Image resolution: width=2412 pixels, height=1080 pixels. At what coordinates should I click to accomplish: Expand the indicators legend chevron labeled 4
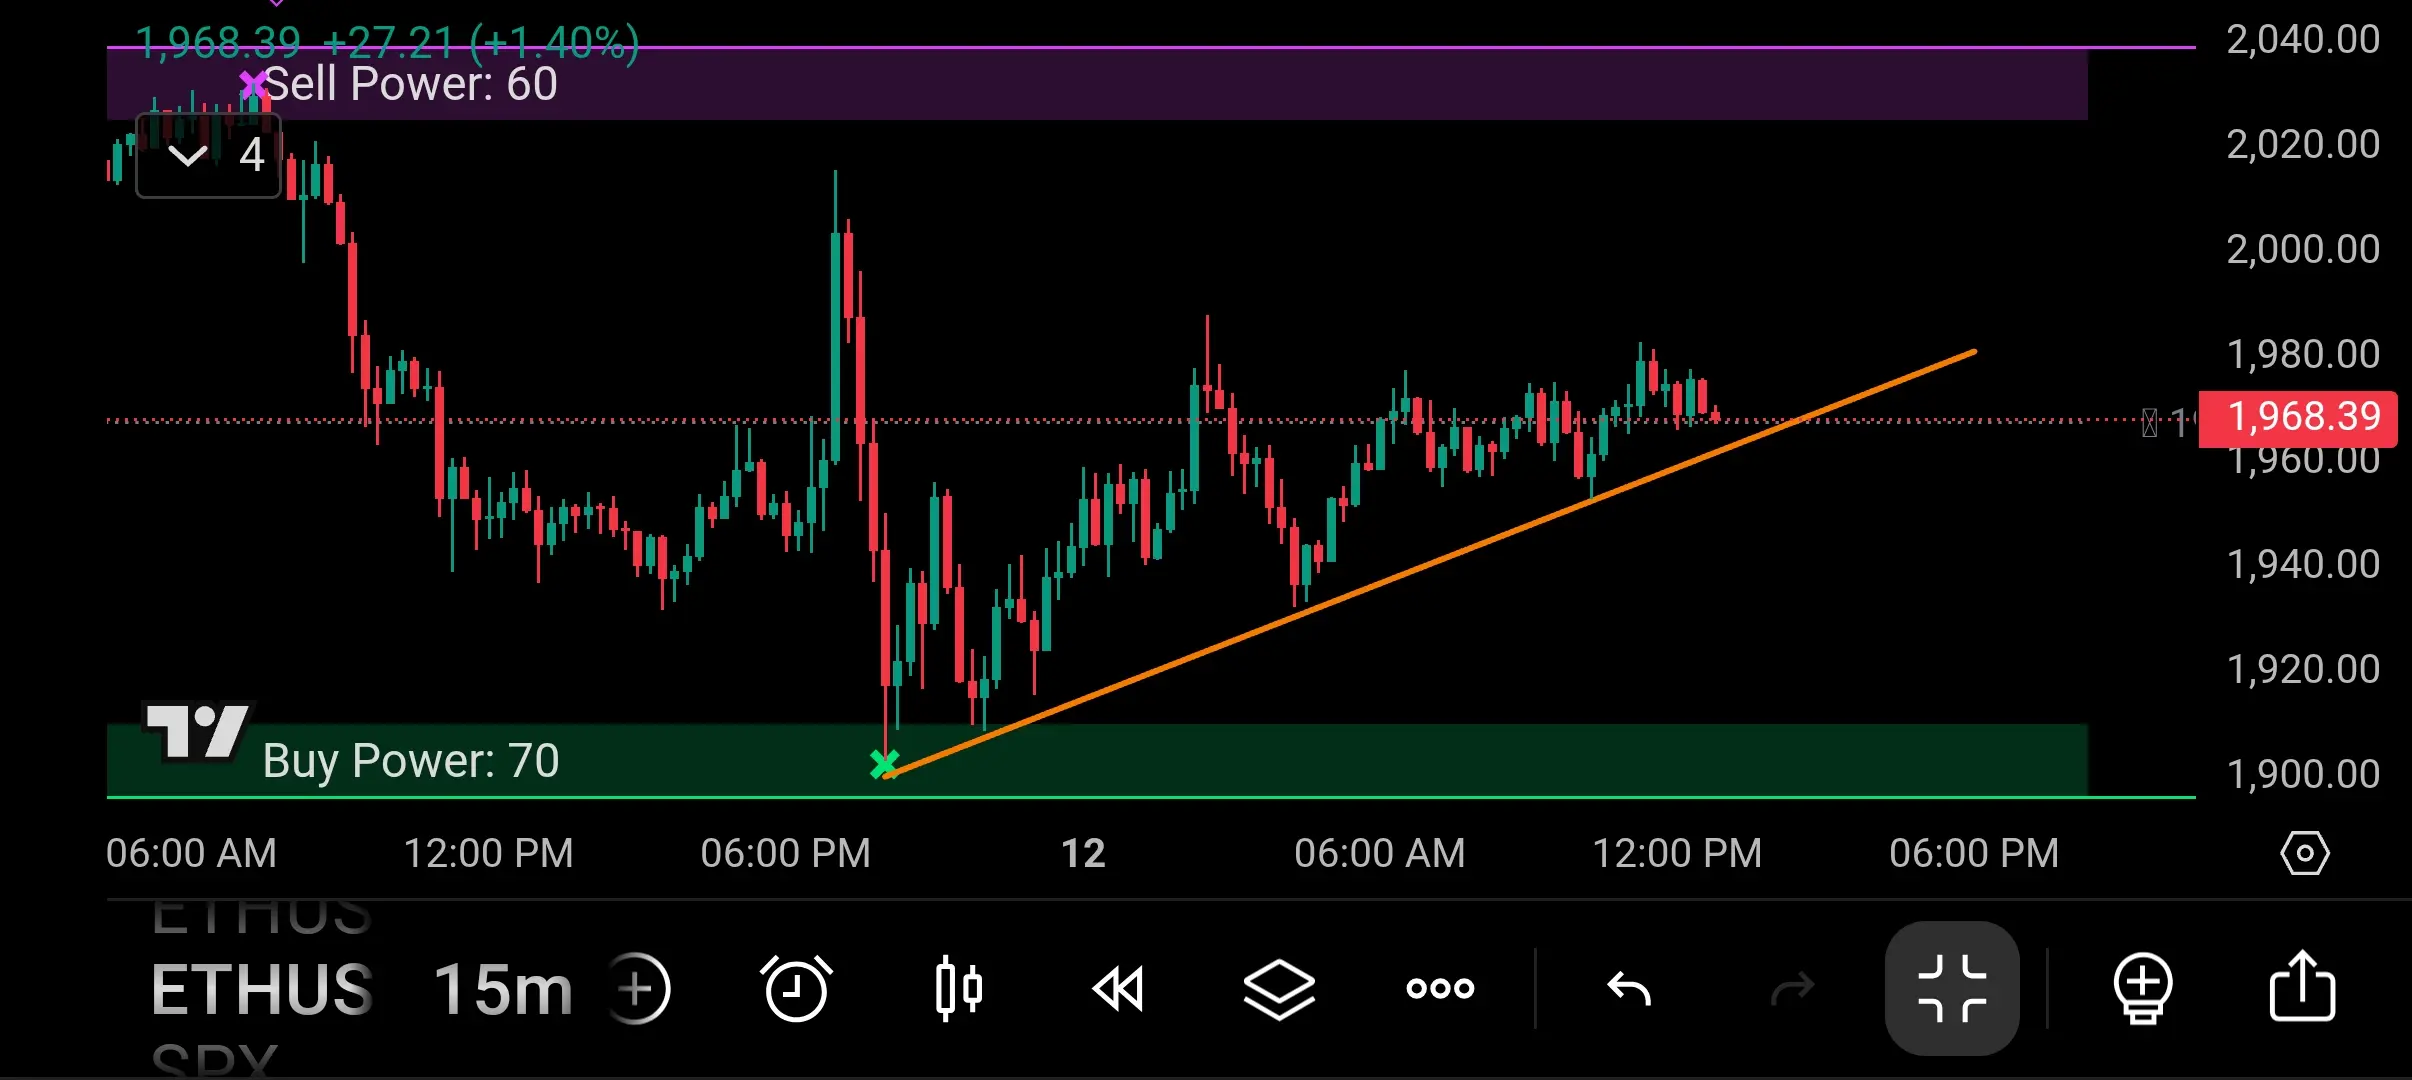coord(208,155)
